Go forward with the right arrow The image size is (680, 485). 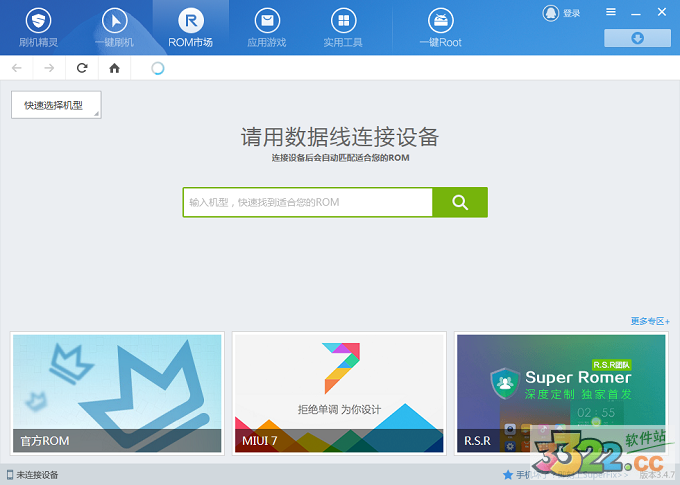[x=49, y=68]
